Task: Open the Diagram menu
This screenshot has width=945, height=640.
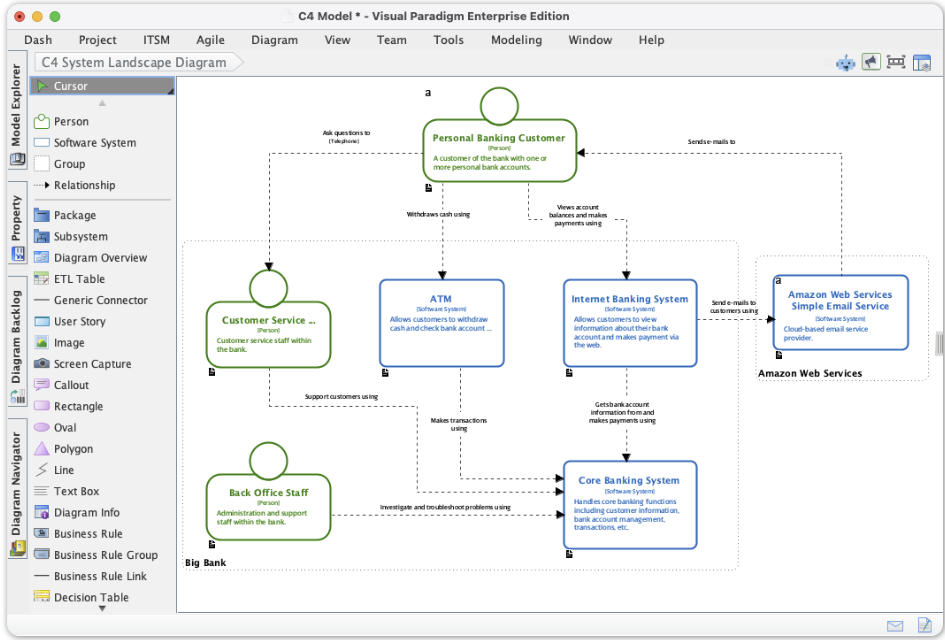Action: [x=274, y=40]
